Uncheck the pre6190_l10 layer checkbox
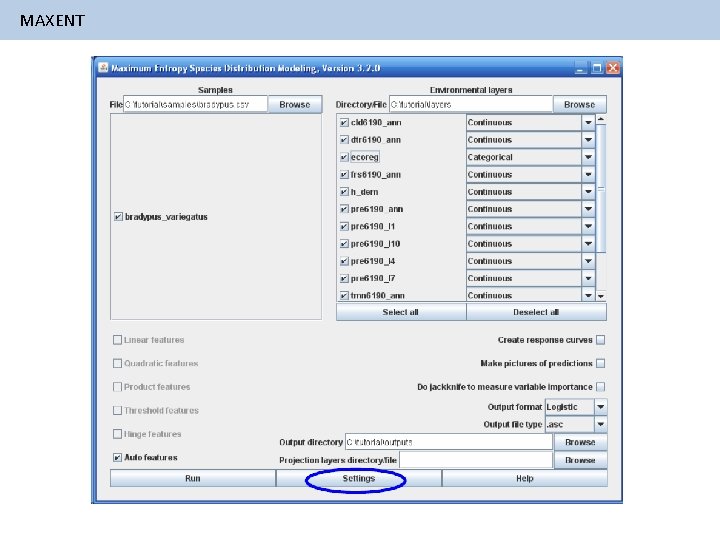The height and width of the screenshot is (540, 720). tap(344, 244)
